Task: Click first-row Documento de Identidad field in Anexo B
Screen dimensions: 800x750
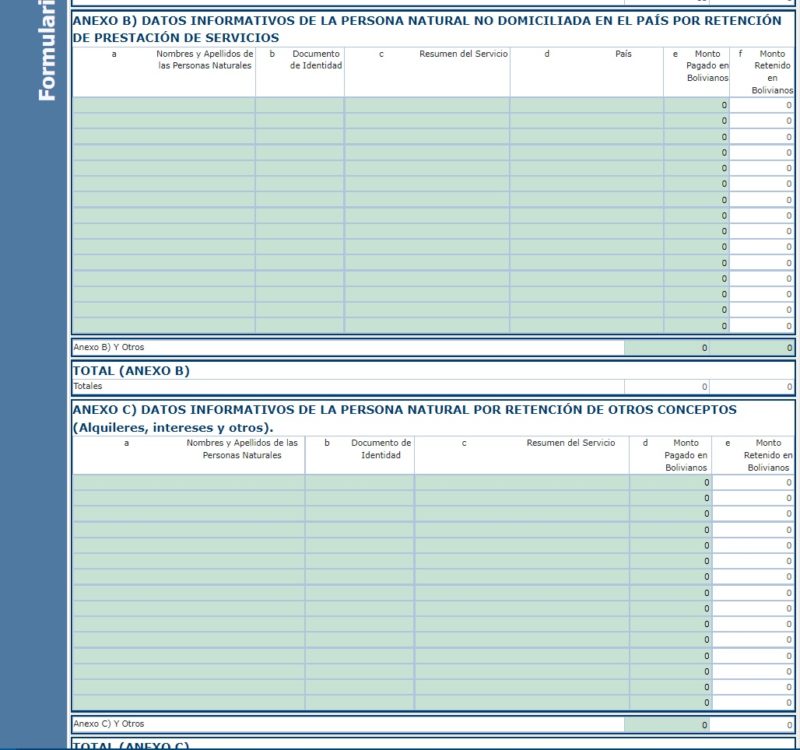Action: pyautogui.click(x=299, y=105)
